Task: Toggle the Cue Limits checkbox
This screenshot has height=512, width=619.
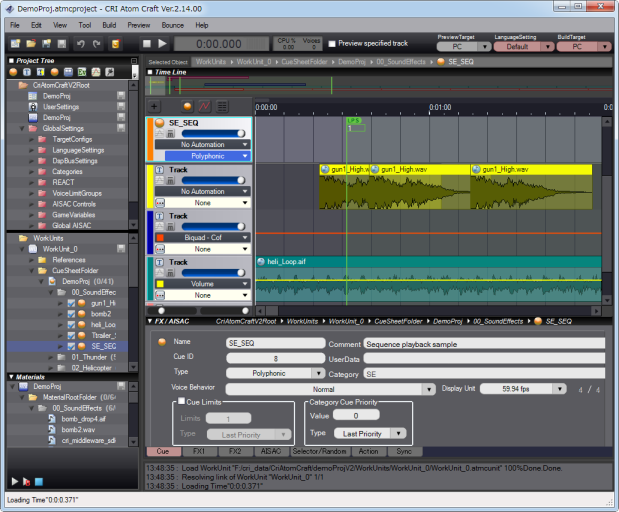Action: click(x=179, y=401)
